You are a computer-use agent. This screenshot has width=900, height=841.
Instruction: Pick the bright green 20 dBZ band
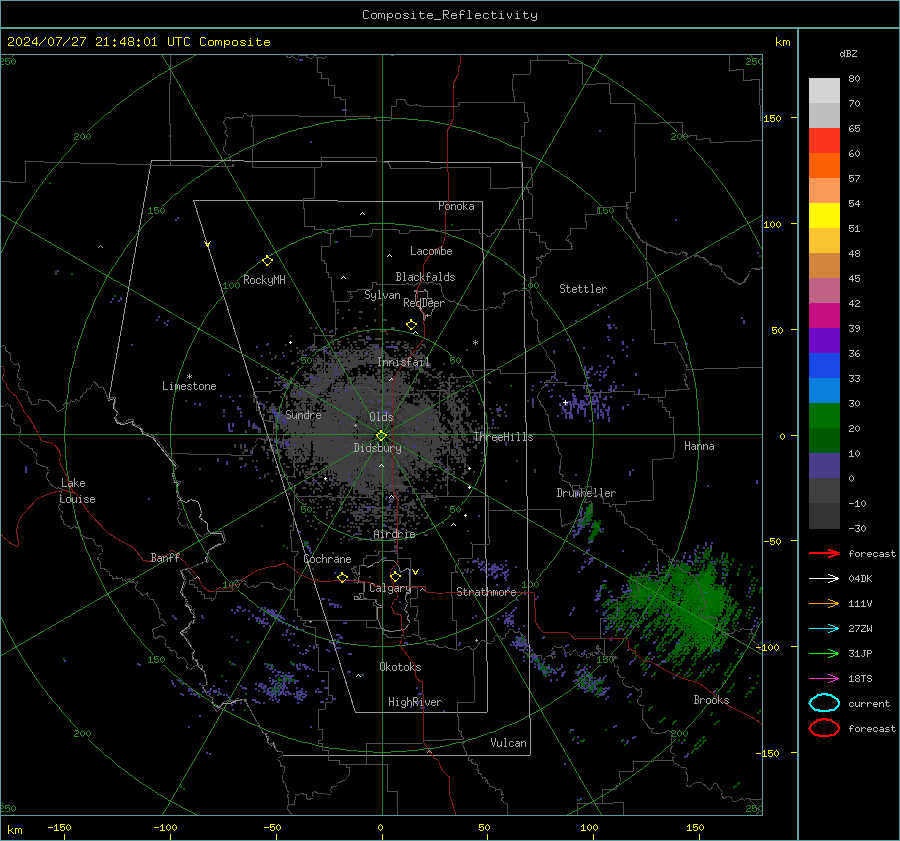[x=824, y=416]
